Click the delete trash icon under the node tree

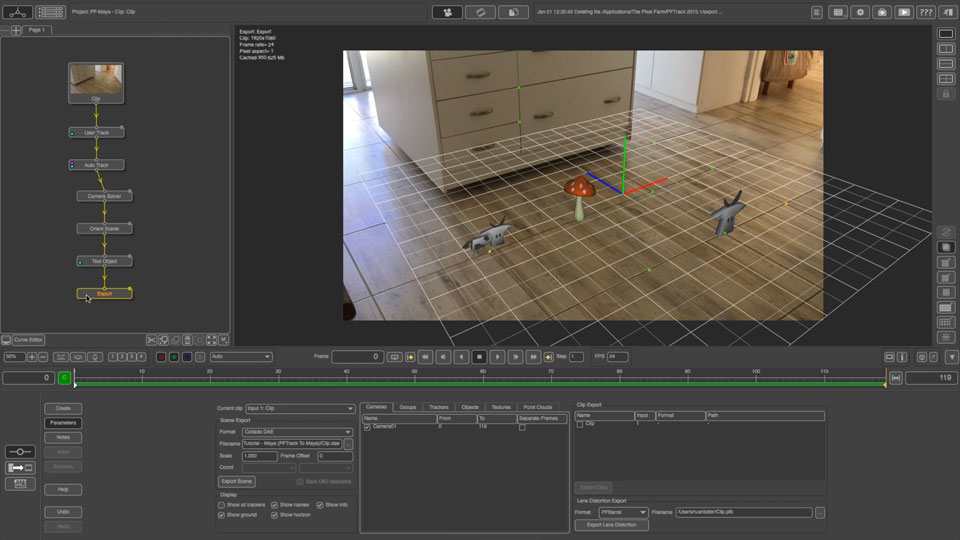click(x=187, y=340)
